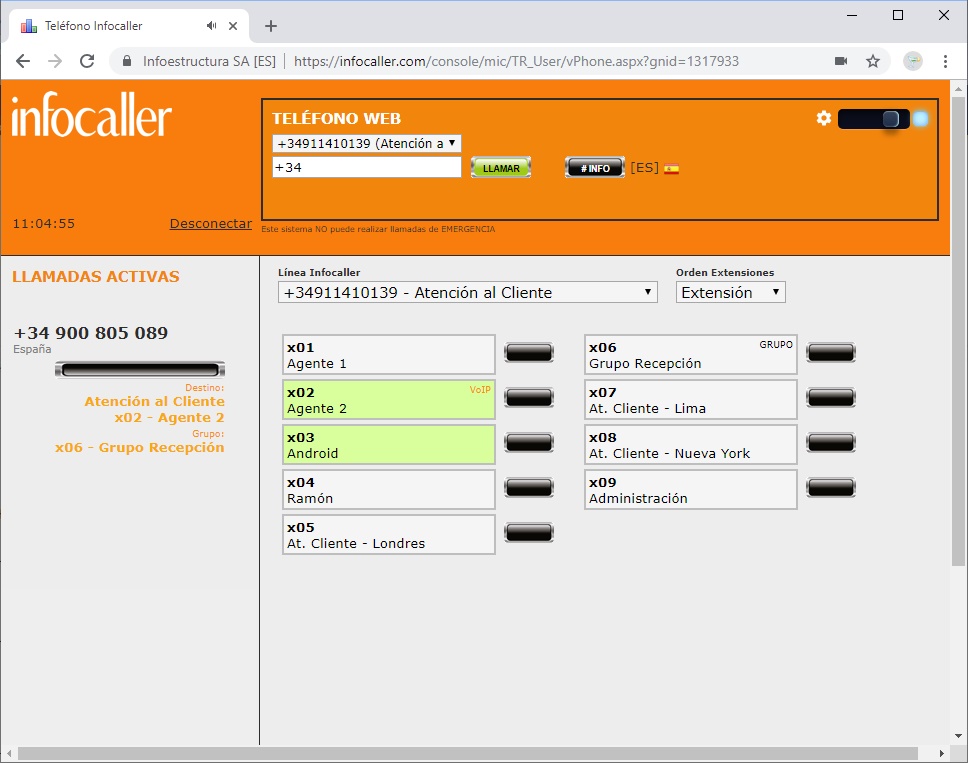Click the horizontal scrollbar at the bottom
This screenshot has width=968, height=763.
point(467,753)
